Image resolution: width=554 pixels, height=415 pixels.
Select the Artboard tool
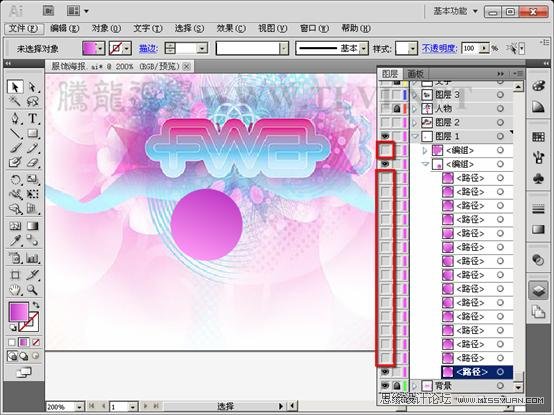pos(15,275)
